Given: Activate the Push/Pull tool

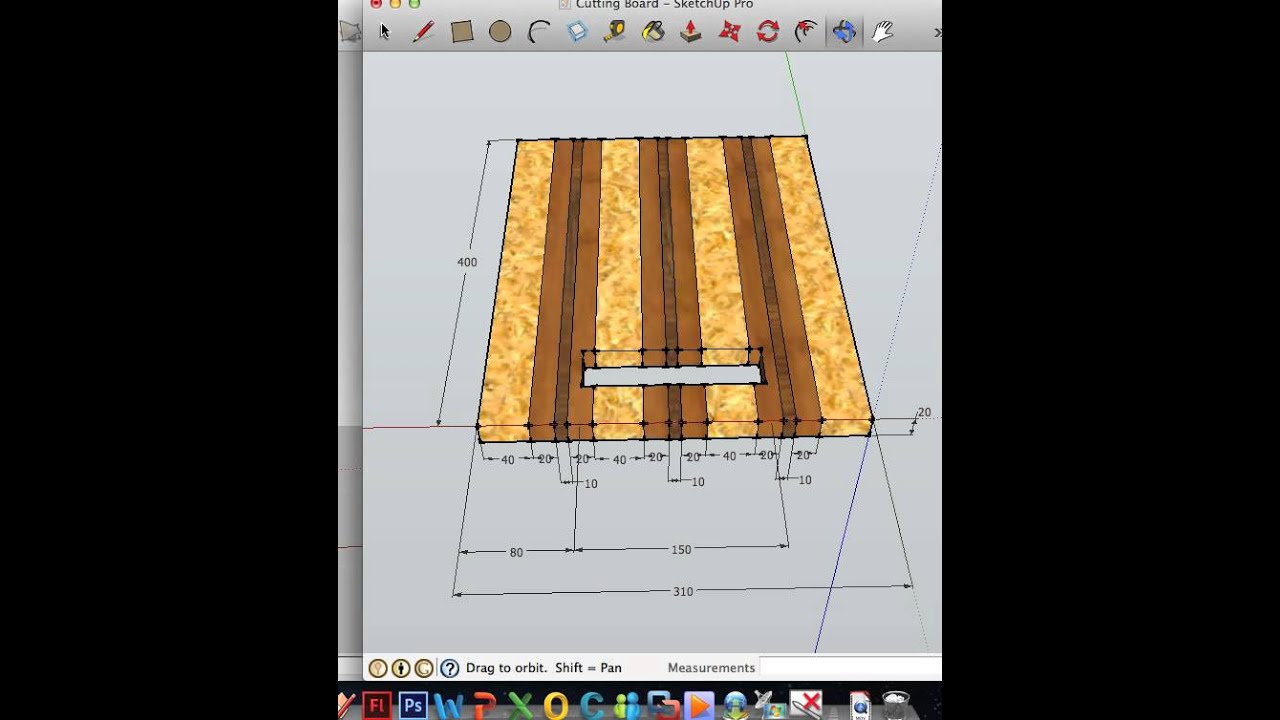Looking at the screenshot, I should (691, 31).
